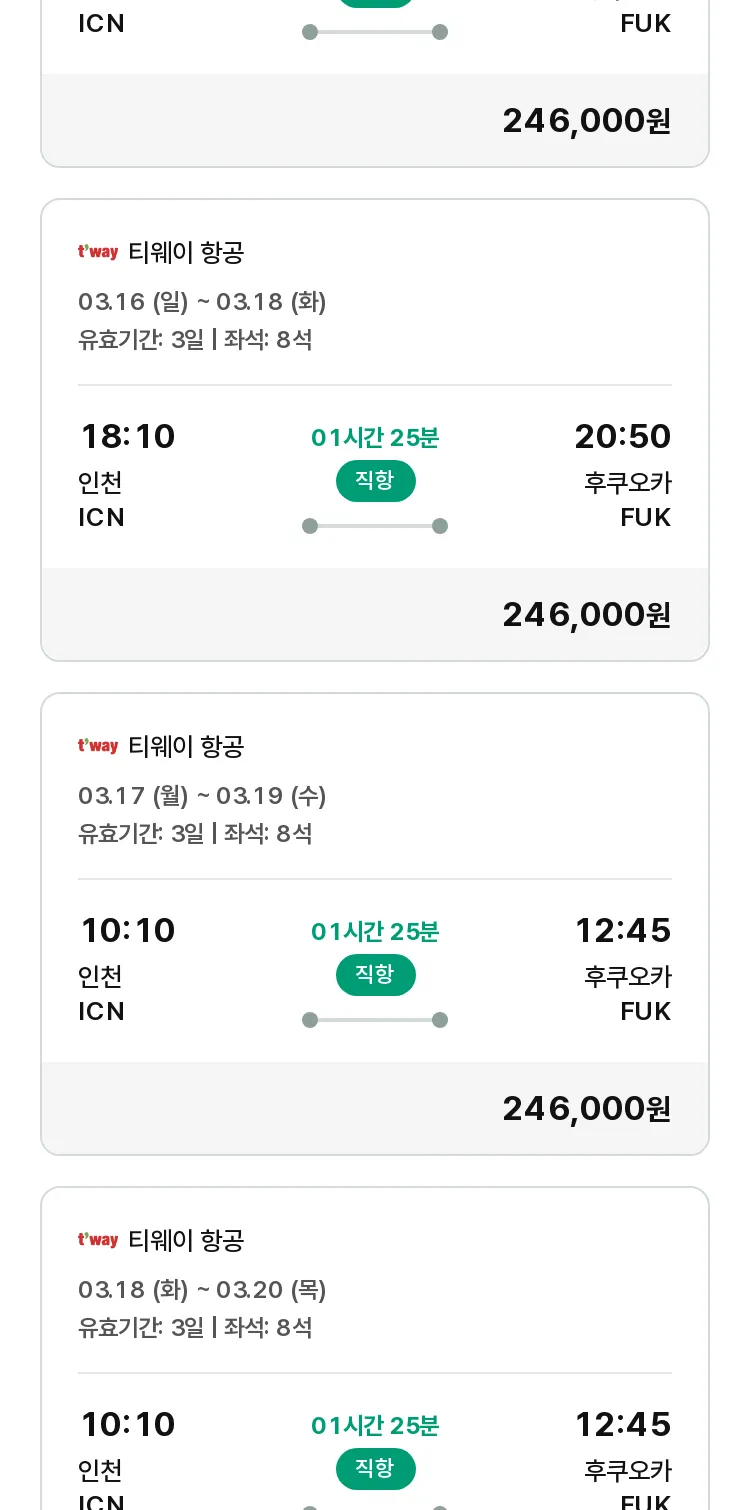Tap t'way logo on 03.17 flight card
This screenshot has height=1510, width=750.
pyautogui.click(x=98, y=746)
